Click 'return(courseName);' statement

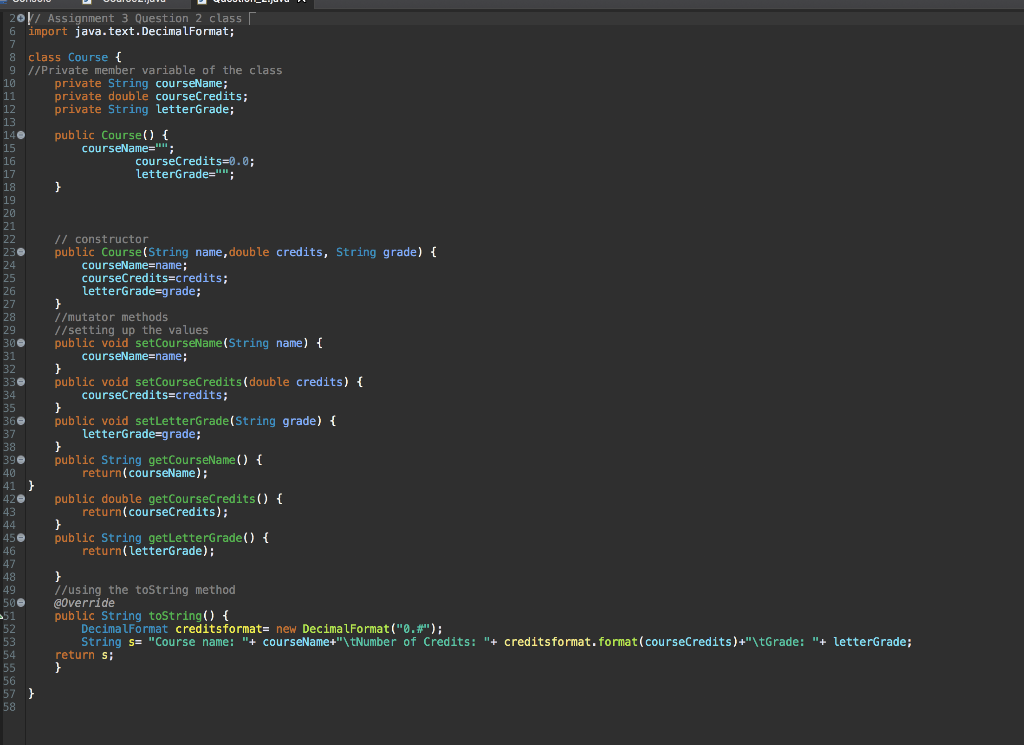pos(145,473)
